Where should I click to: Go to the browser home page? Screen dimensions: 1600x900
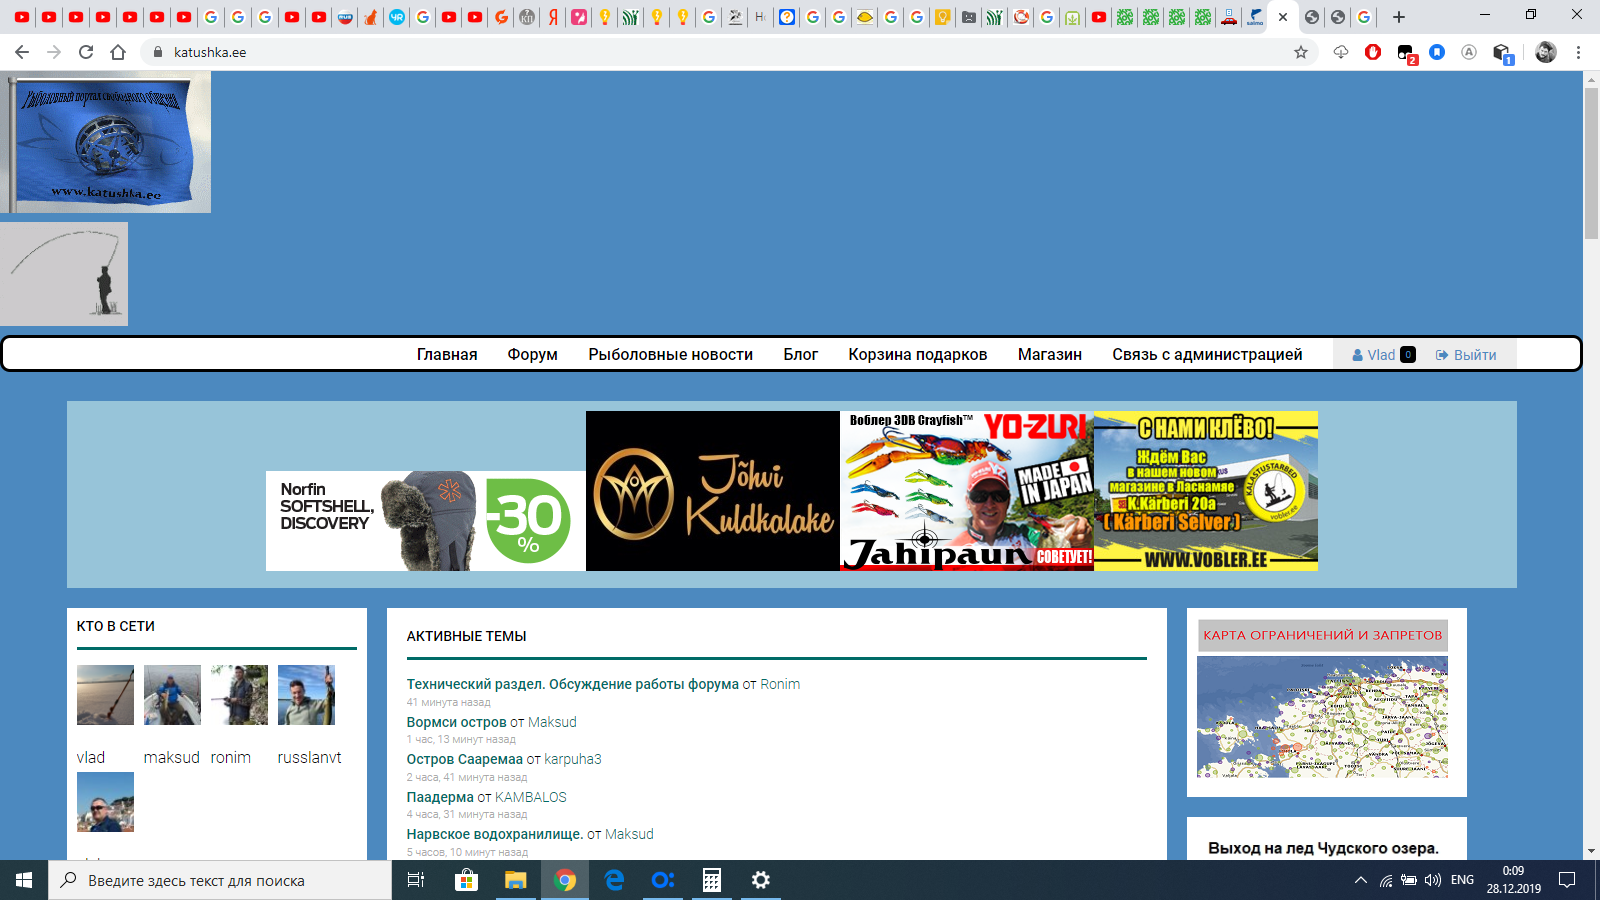118,52
